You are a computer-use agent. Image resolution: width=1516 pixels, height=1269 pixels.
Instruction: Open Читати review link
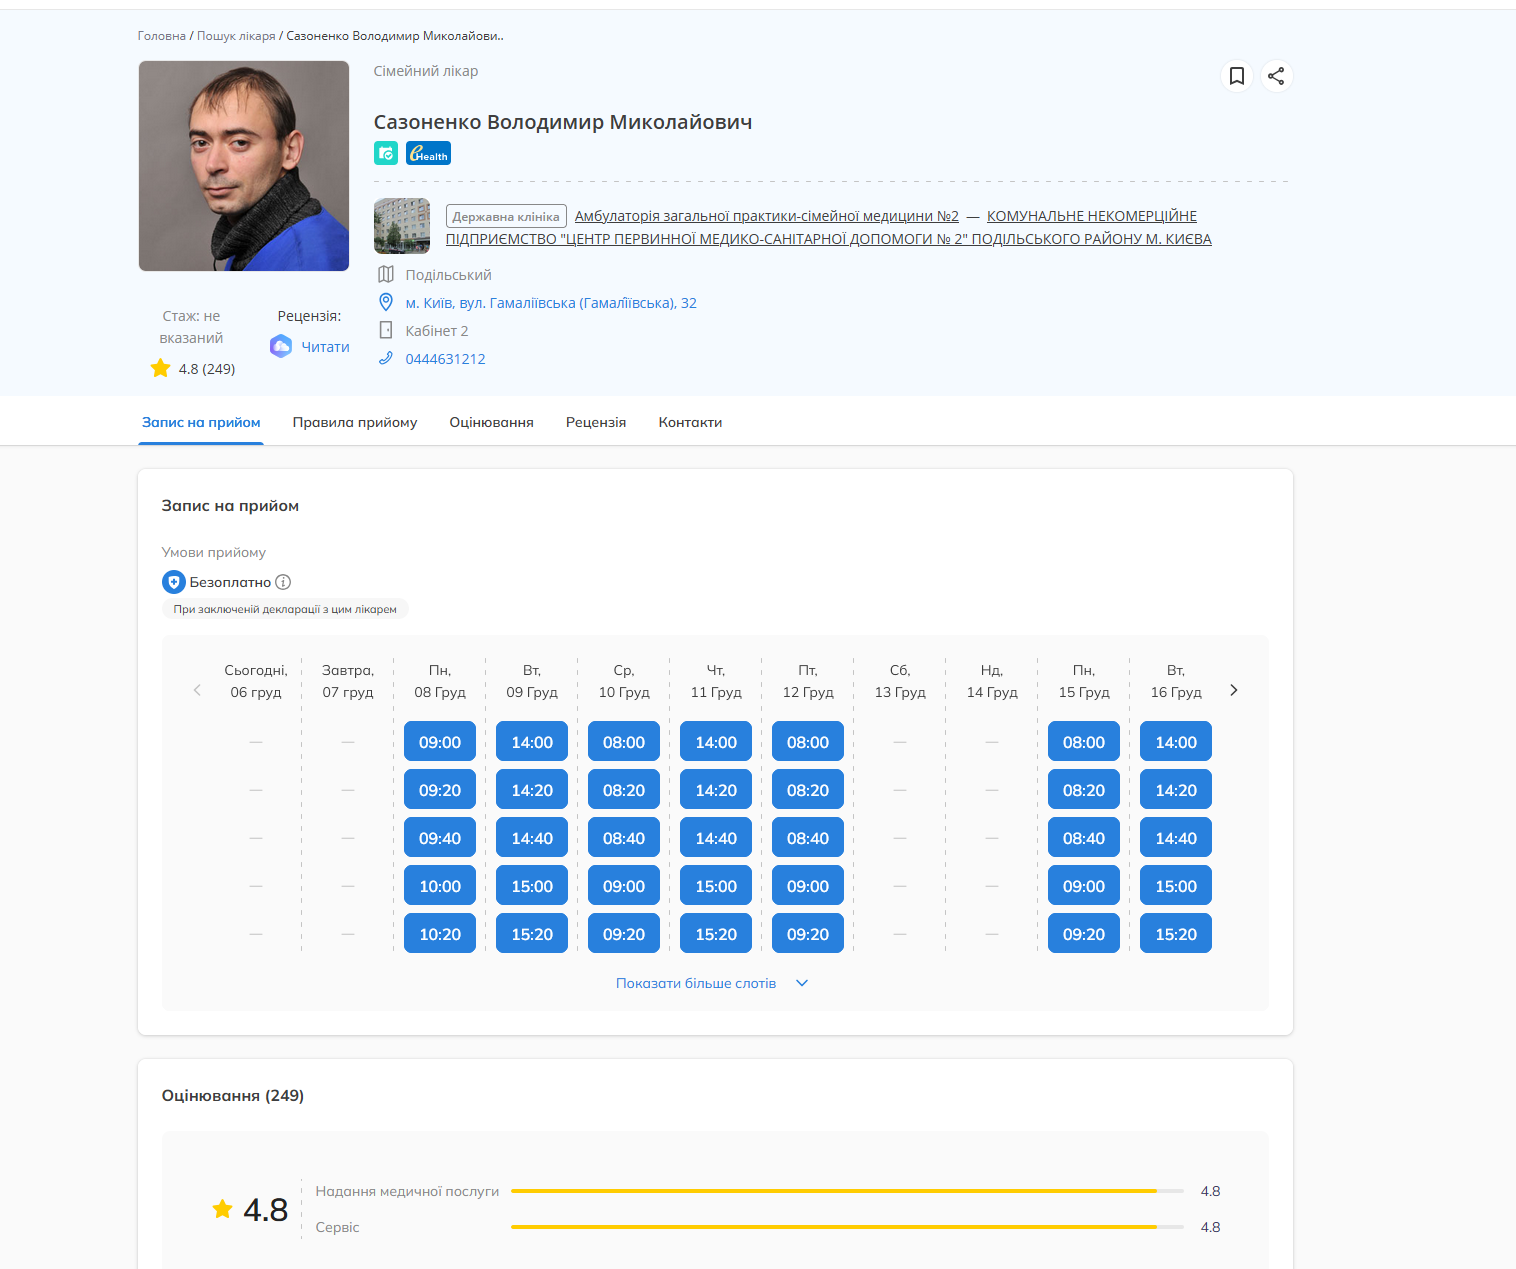point(325,347)
